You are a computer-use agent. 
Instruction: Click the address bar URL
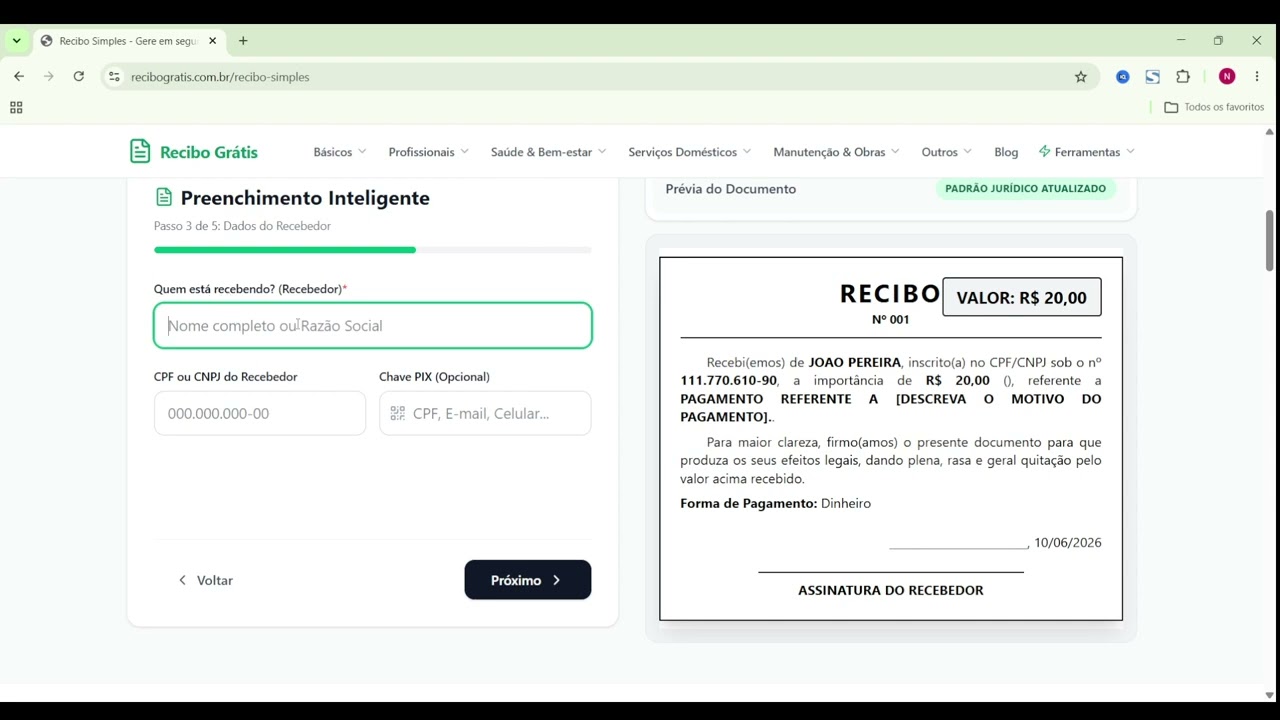(x=220, y=77)
